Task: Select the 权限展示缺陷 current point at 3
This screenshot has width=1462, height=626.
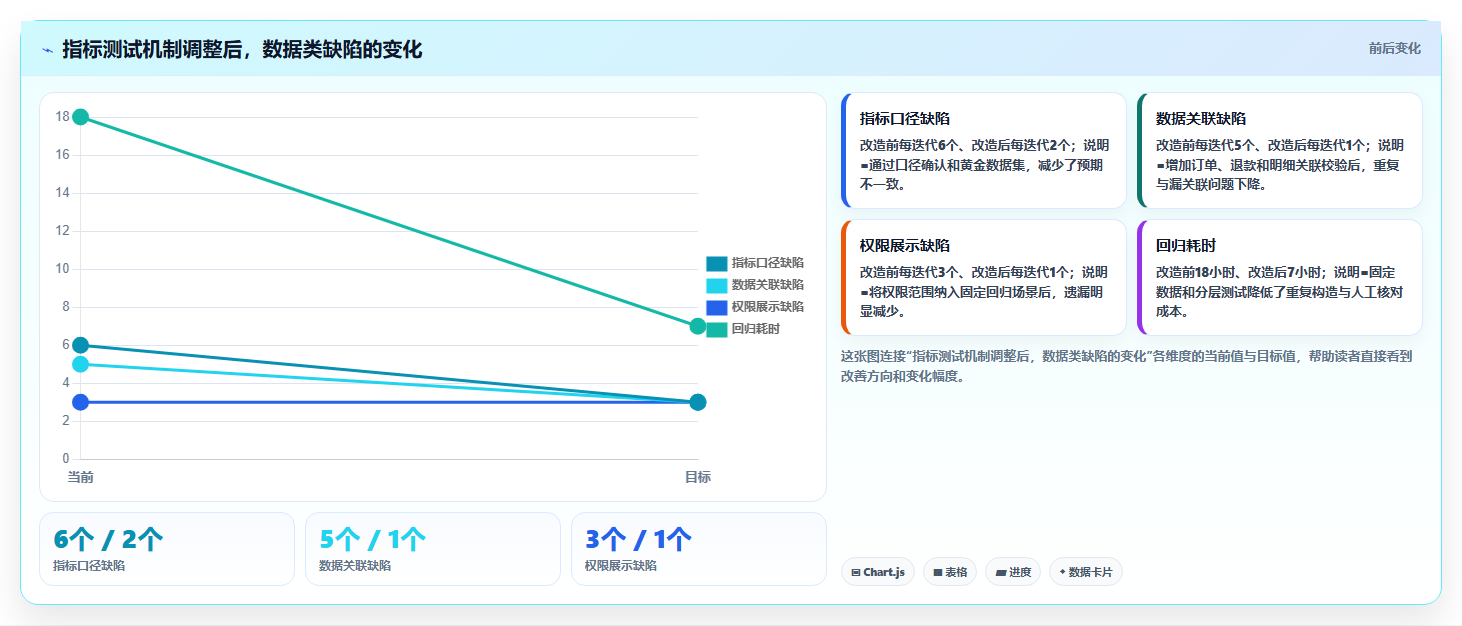Action: click(x=81, y=402)
